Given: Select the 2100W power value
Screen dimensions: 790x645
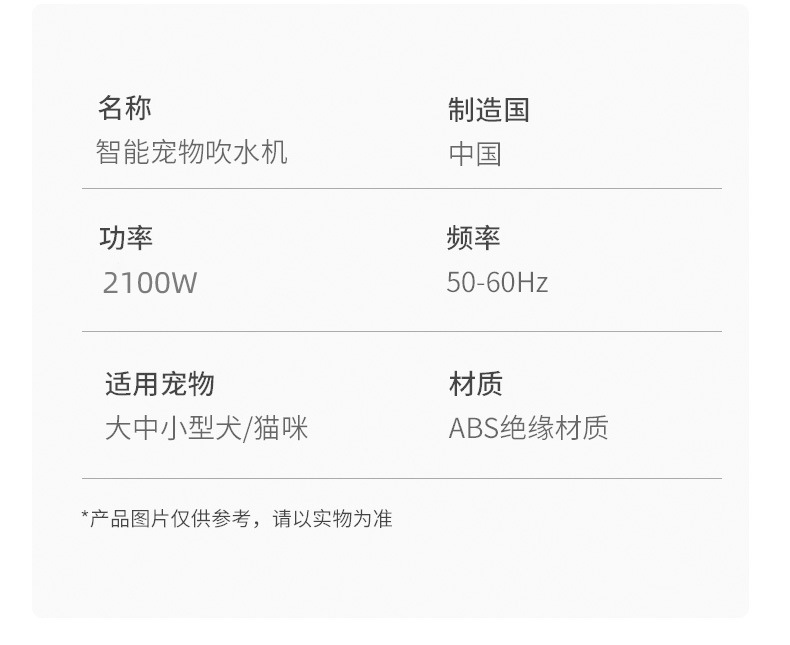Looking at the screenshot, I should coord(150,283).
